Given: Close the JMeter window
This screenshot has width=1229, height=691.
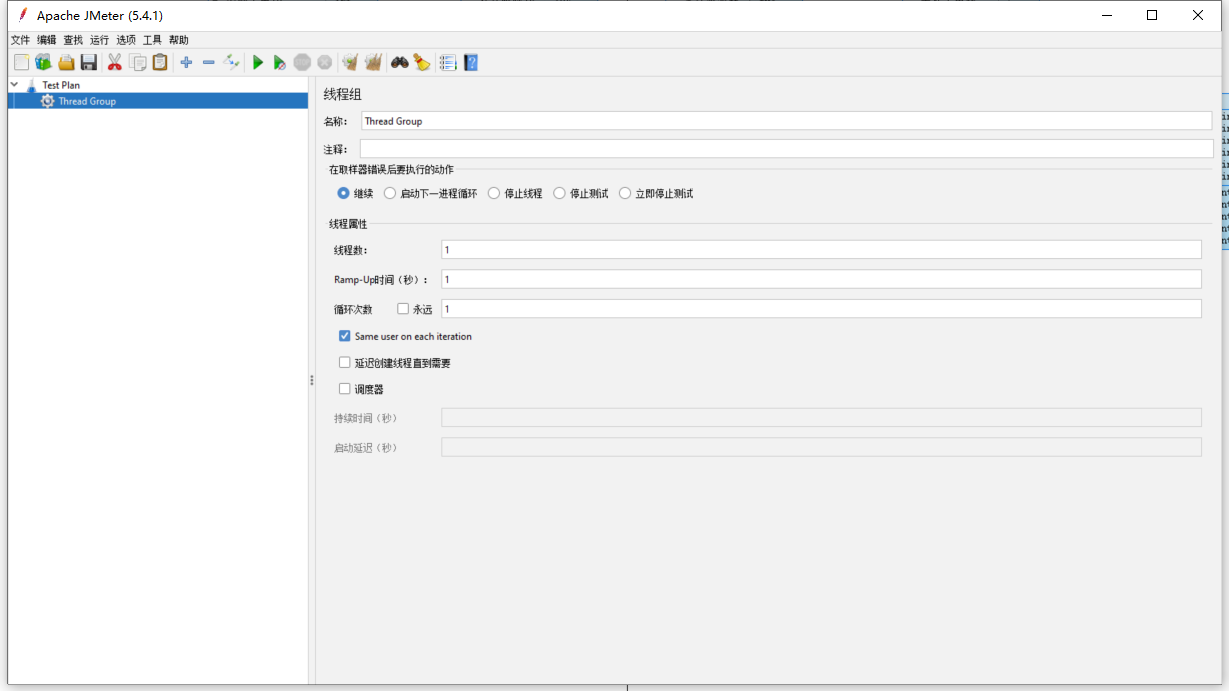Looking at the screenshot, I should pos(1198,15).
